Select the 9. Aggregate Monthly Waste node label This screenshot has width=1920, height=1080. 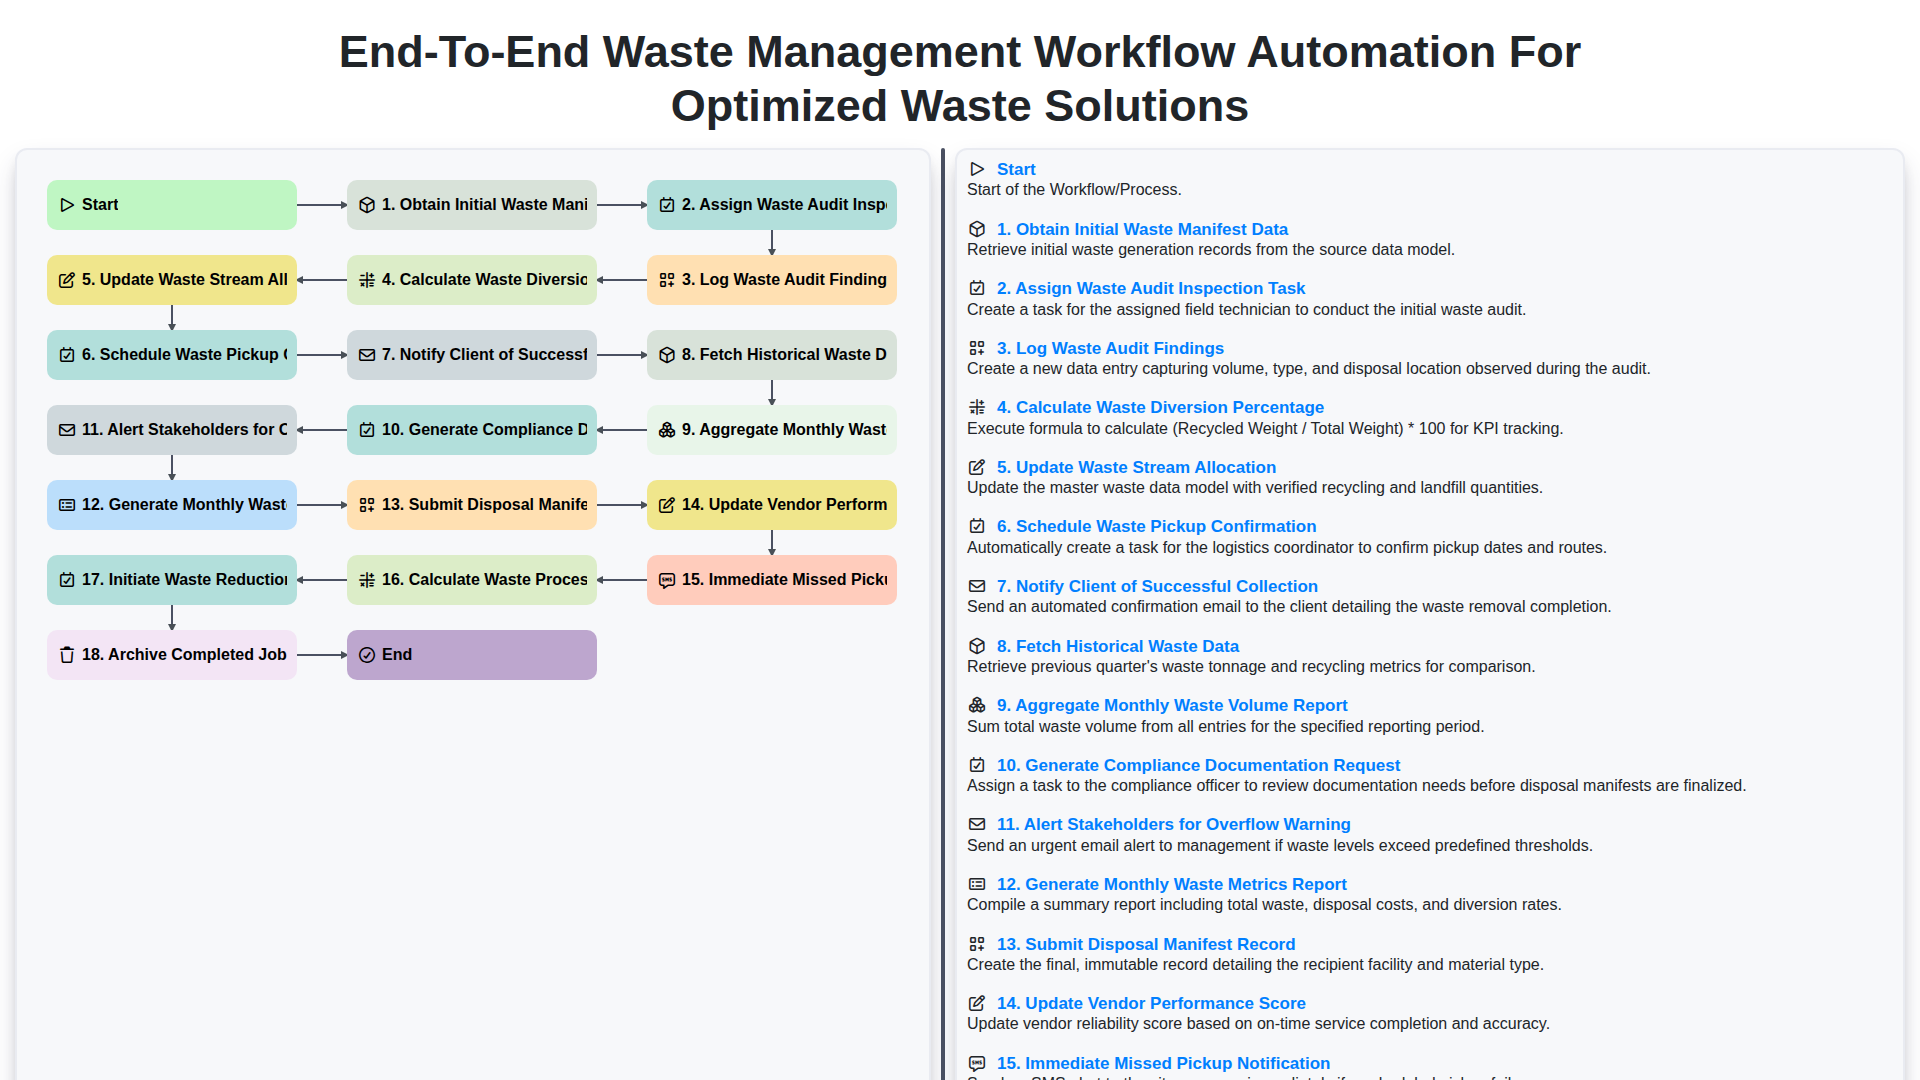(x=784, y=430)
